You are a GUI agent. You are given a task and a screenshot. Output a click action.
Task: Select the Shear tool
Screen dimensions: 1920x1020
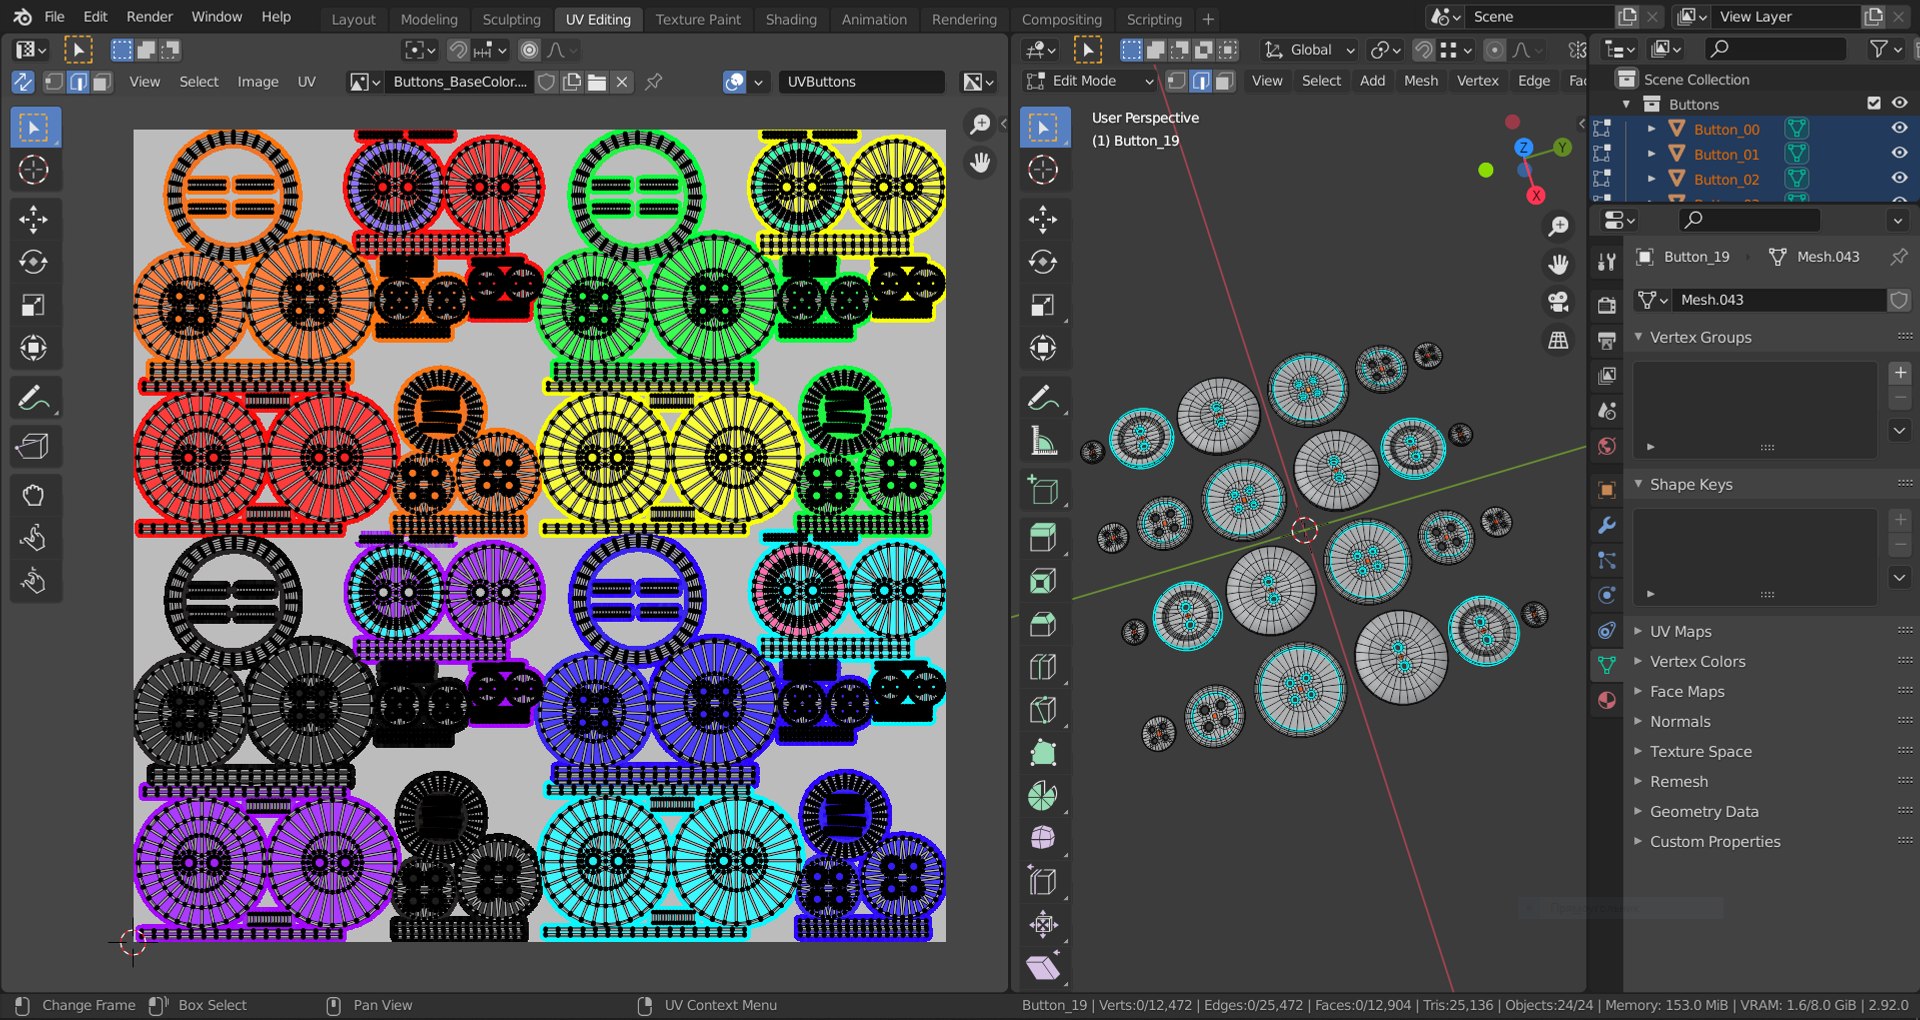(x=1043, y=967)
